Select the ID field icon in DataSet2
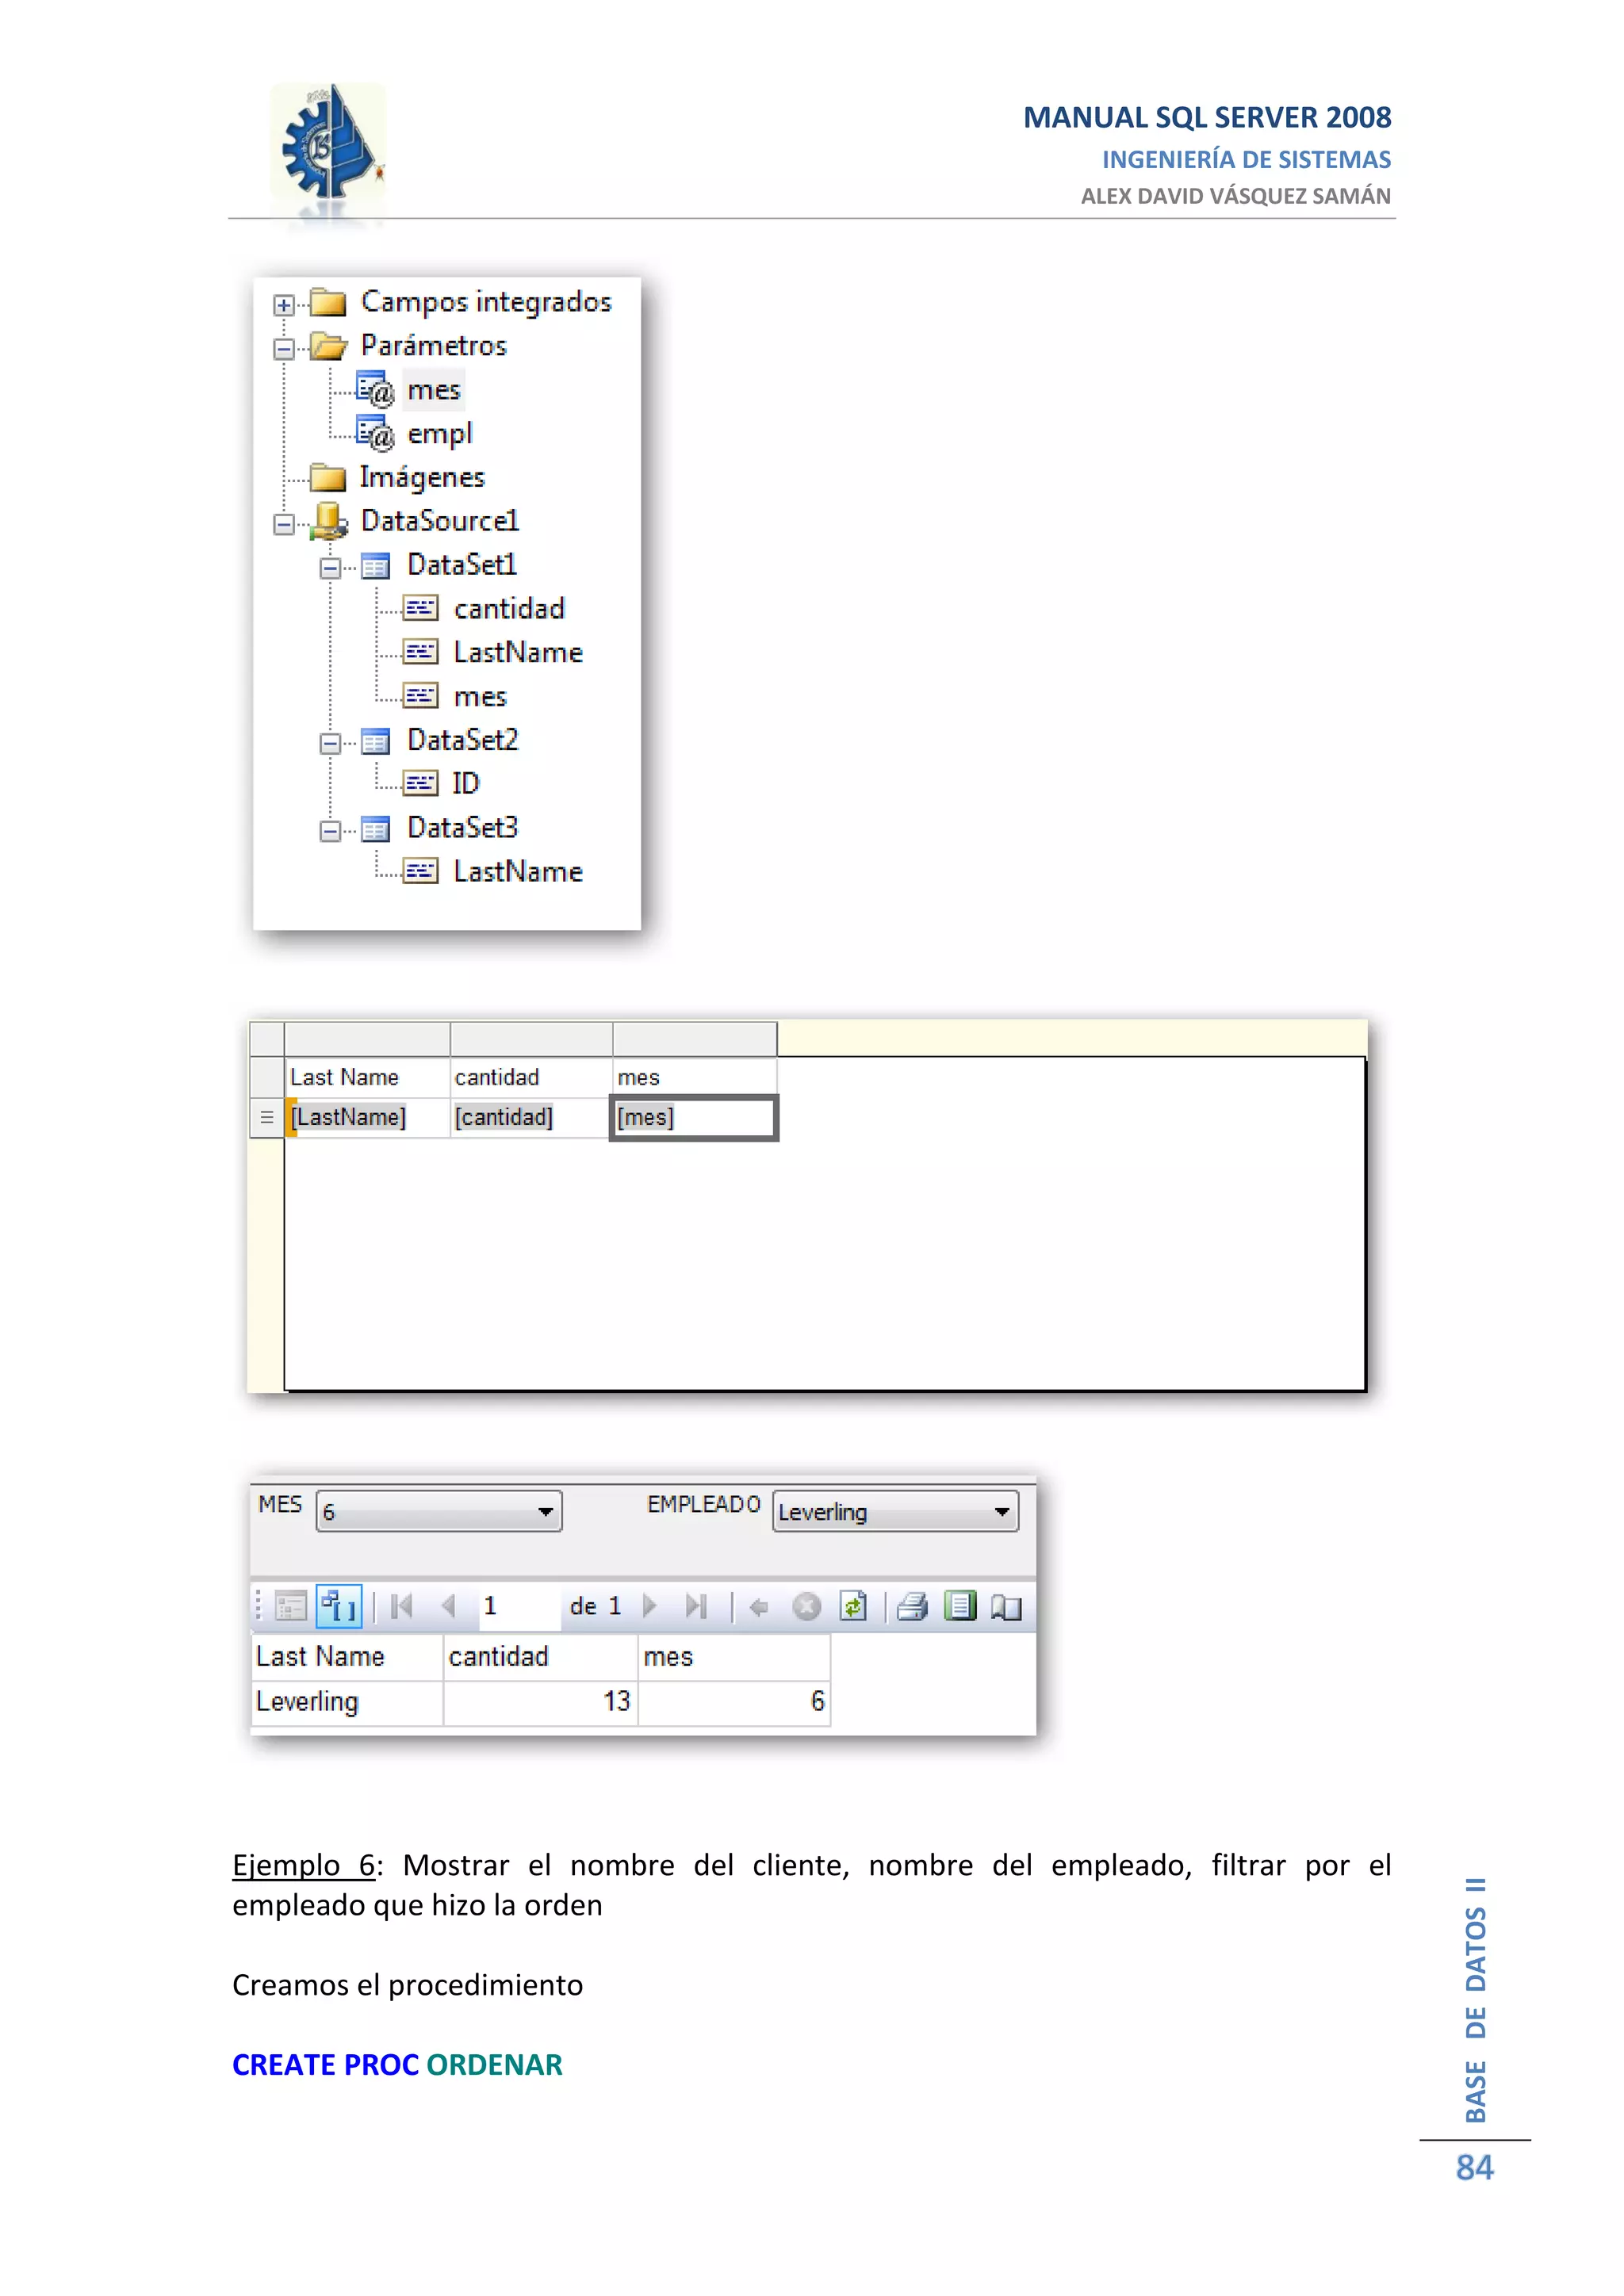The width and height of the screenshot is (1624, 2296). point(421,783)
